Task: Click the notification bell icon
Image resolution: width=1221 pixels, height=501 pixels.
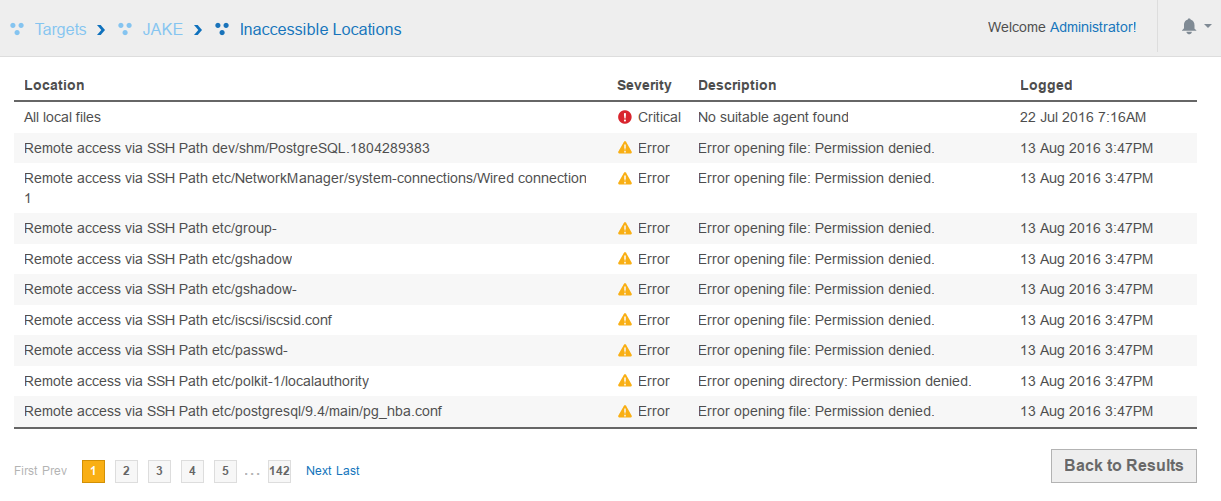Action: 1188,27
